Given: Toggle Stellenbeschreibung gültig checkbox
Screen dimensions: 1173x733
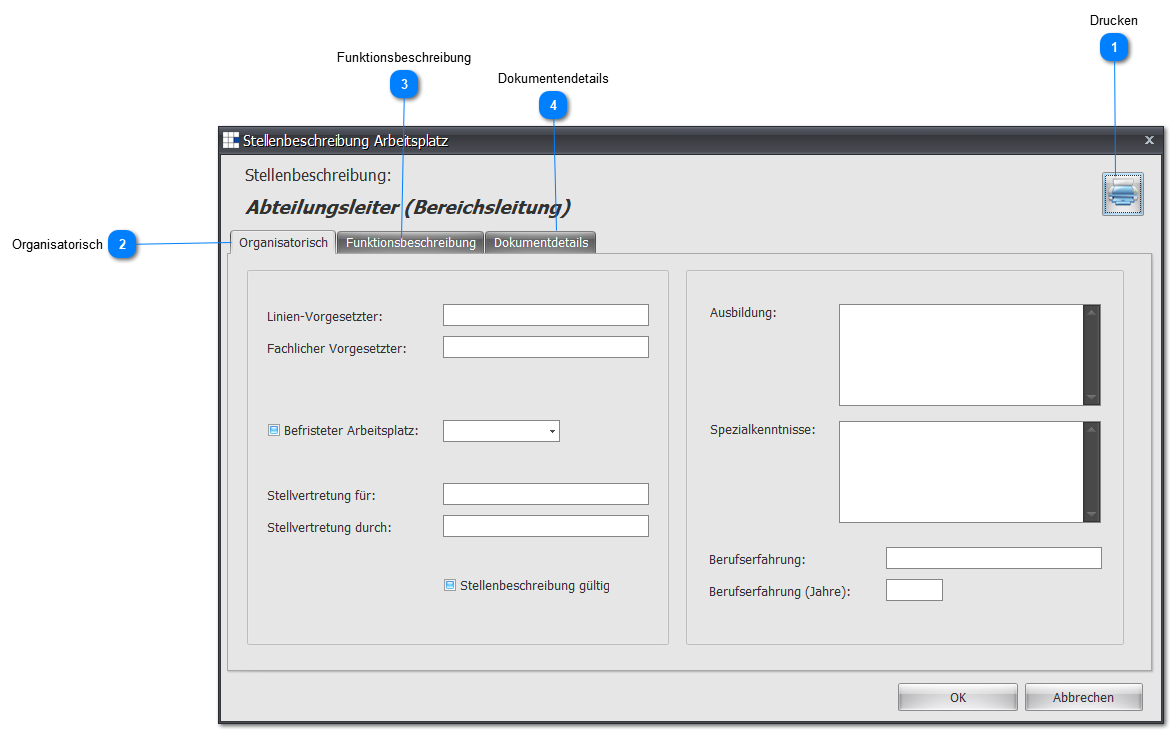Looking at the screenshot, I should 450,585.
